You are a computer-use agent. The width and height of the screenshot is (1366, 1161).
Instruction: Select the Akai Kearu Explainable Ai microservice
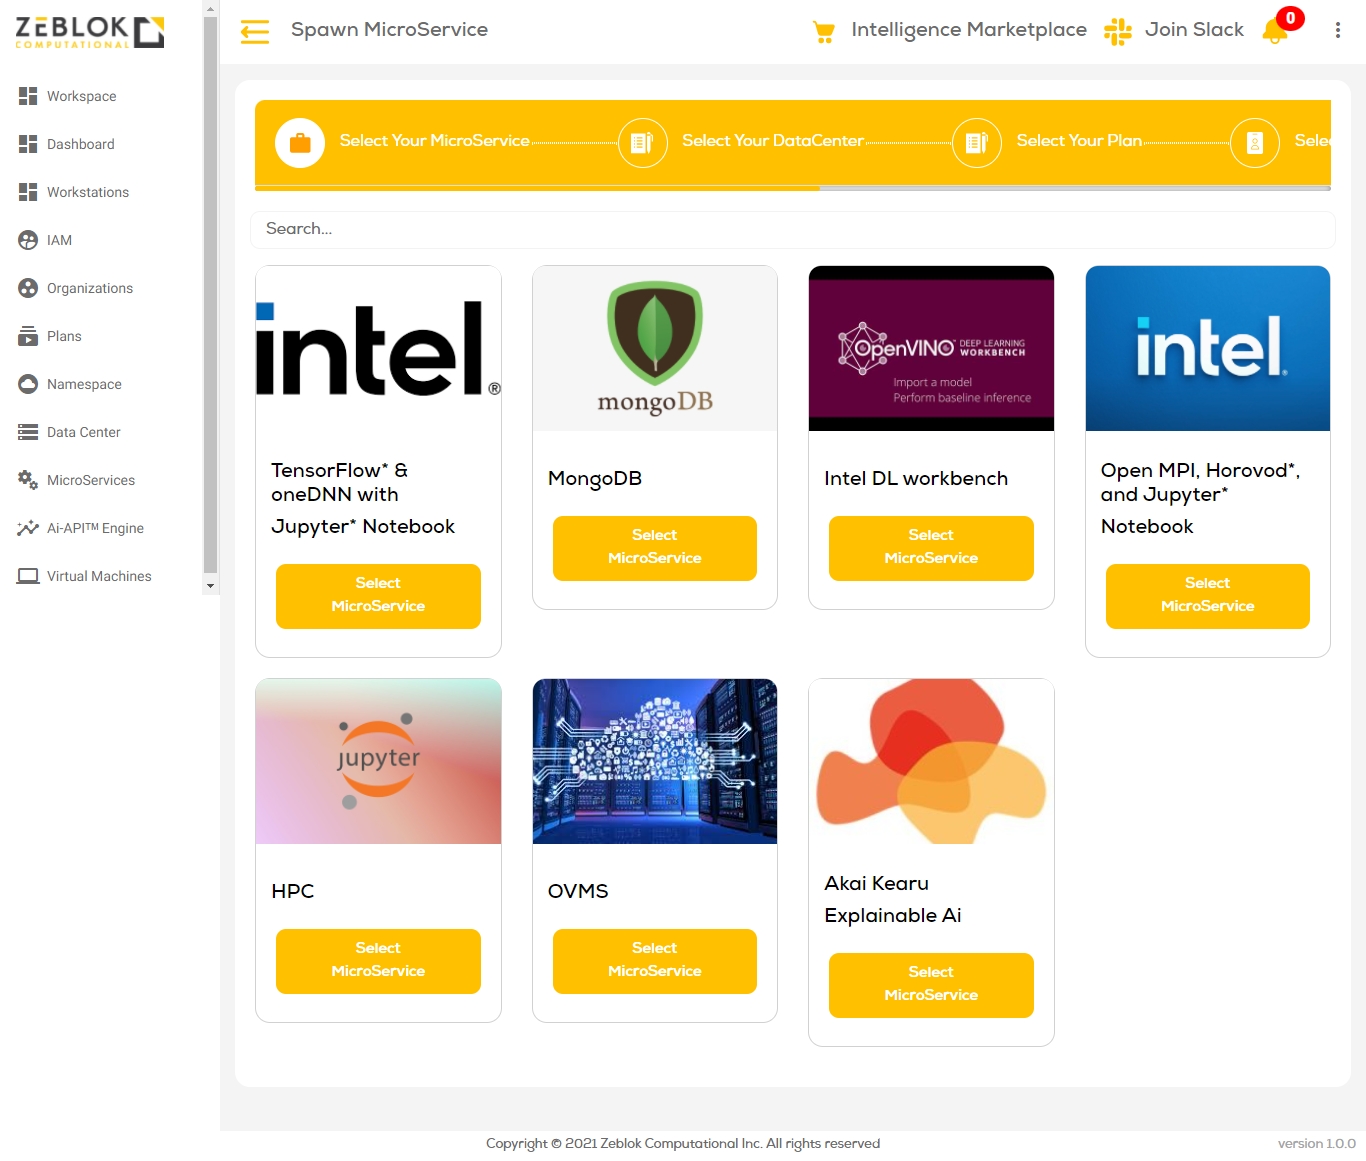[930, 984]
